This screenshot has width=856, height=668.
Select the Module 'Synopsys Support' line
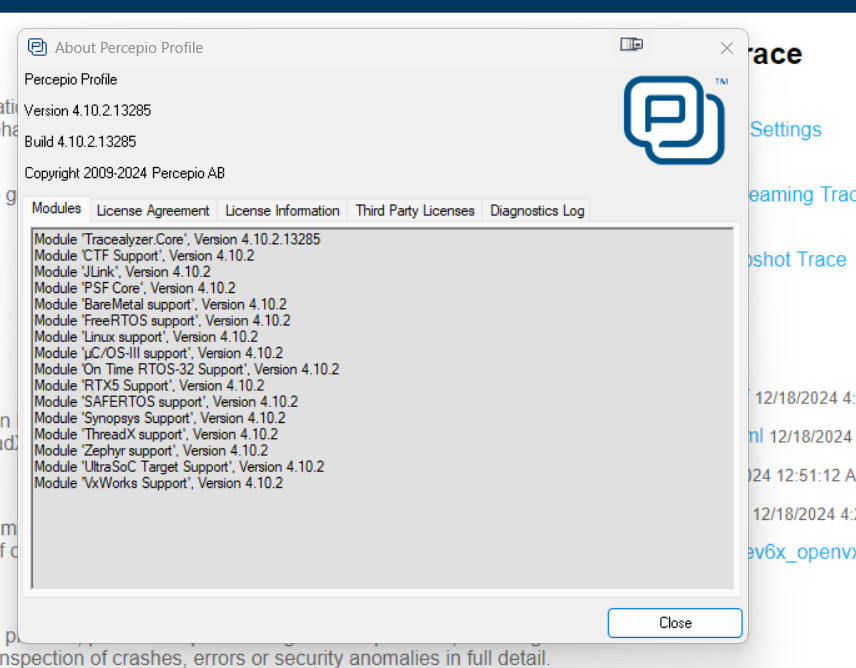(159, 419)
